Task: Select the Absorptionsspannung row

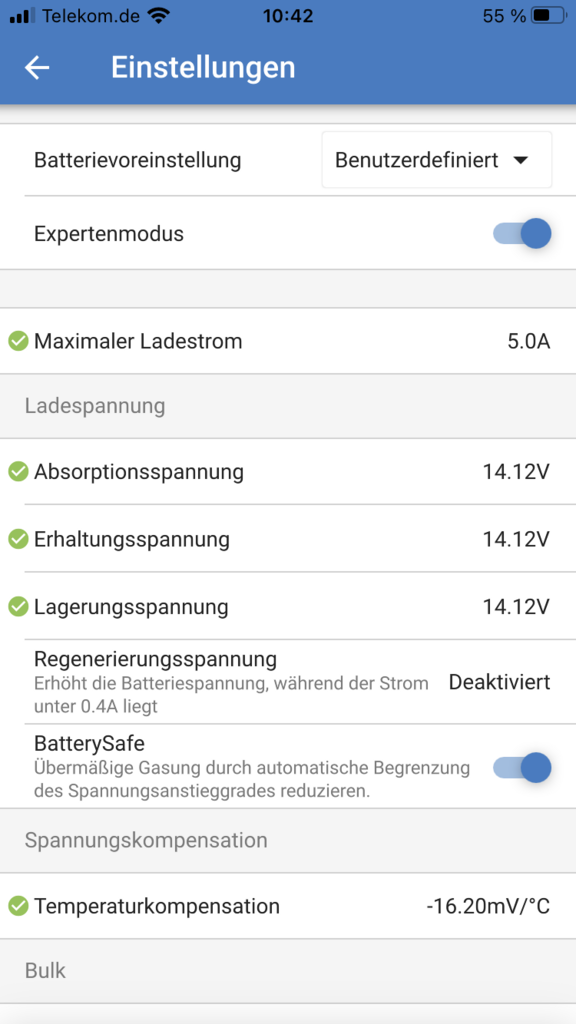Action: tap(288, 471)
